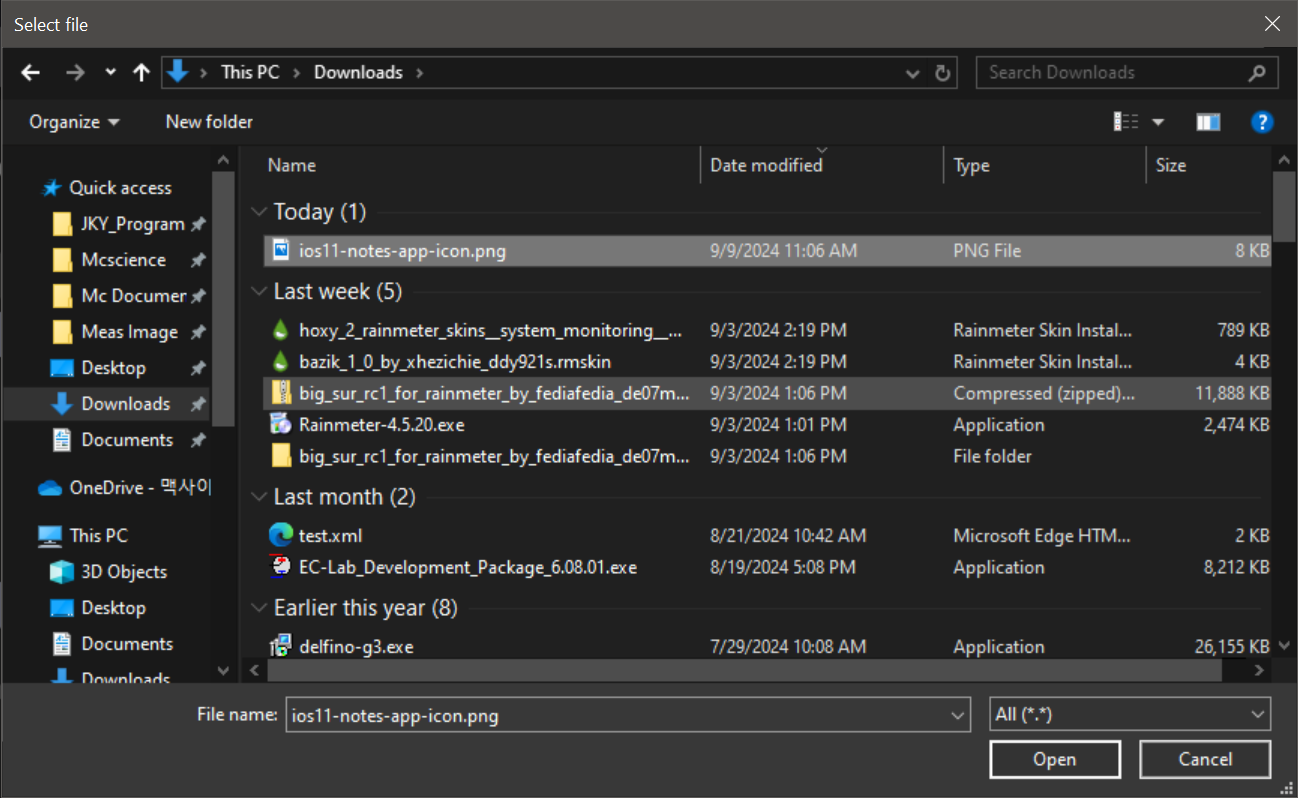Viewport: 1298px width, 798px height.
Task: Open the Mcscience pinned folder
Action: pyautogui.click(x=123, y=260)
